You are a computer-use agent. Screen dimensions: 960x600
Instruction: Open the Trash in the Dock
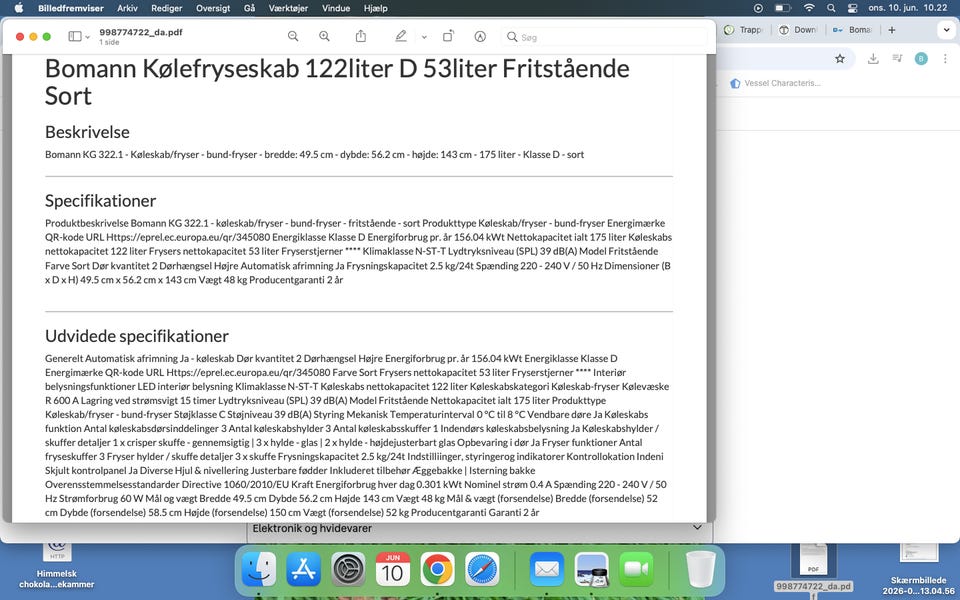[701, 569]
